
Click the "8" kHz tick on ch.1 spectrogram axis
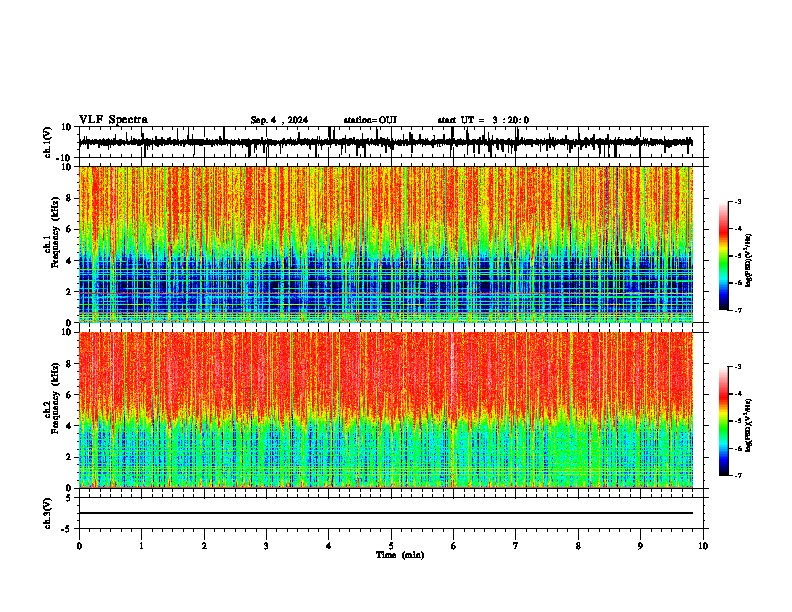point(70,198)
